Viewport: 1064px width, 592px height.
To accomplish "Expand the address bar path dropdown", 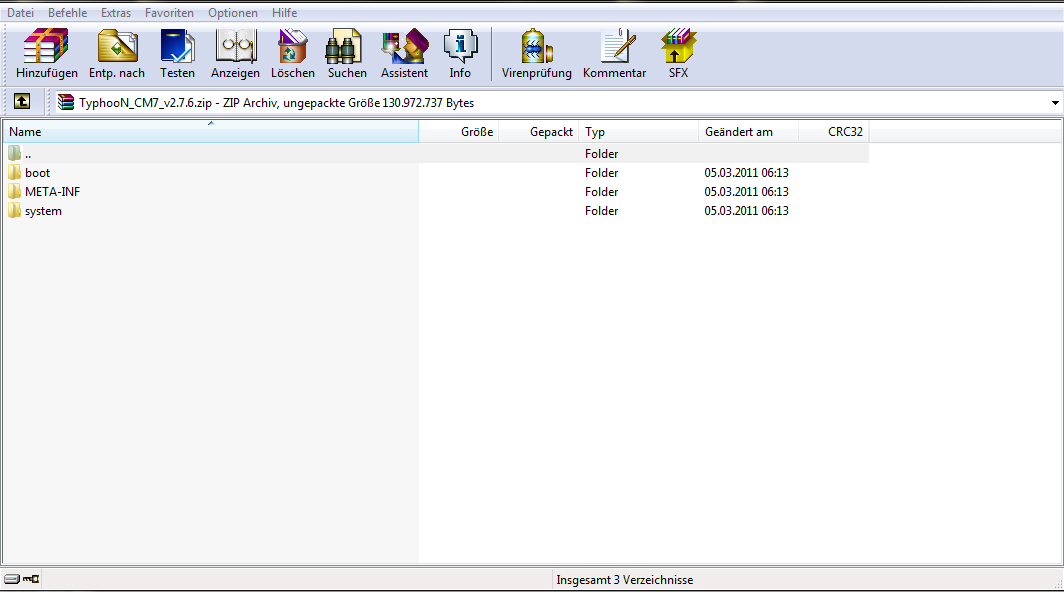I will coord(1054,103).
